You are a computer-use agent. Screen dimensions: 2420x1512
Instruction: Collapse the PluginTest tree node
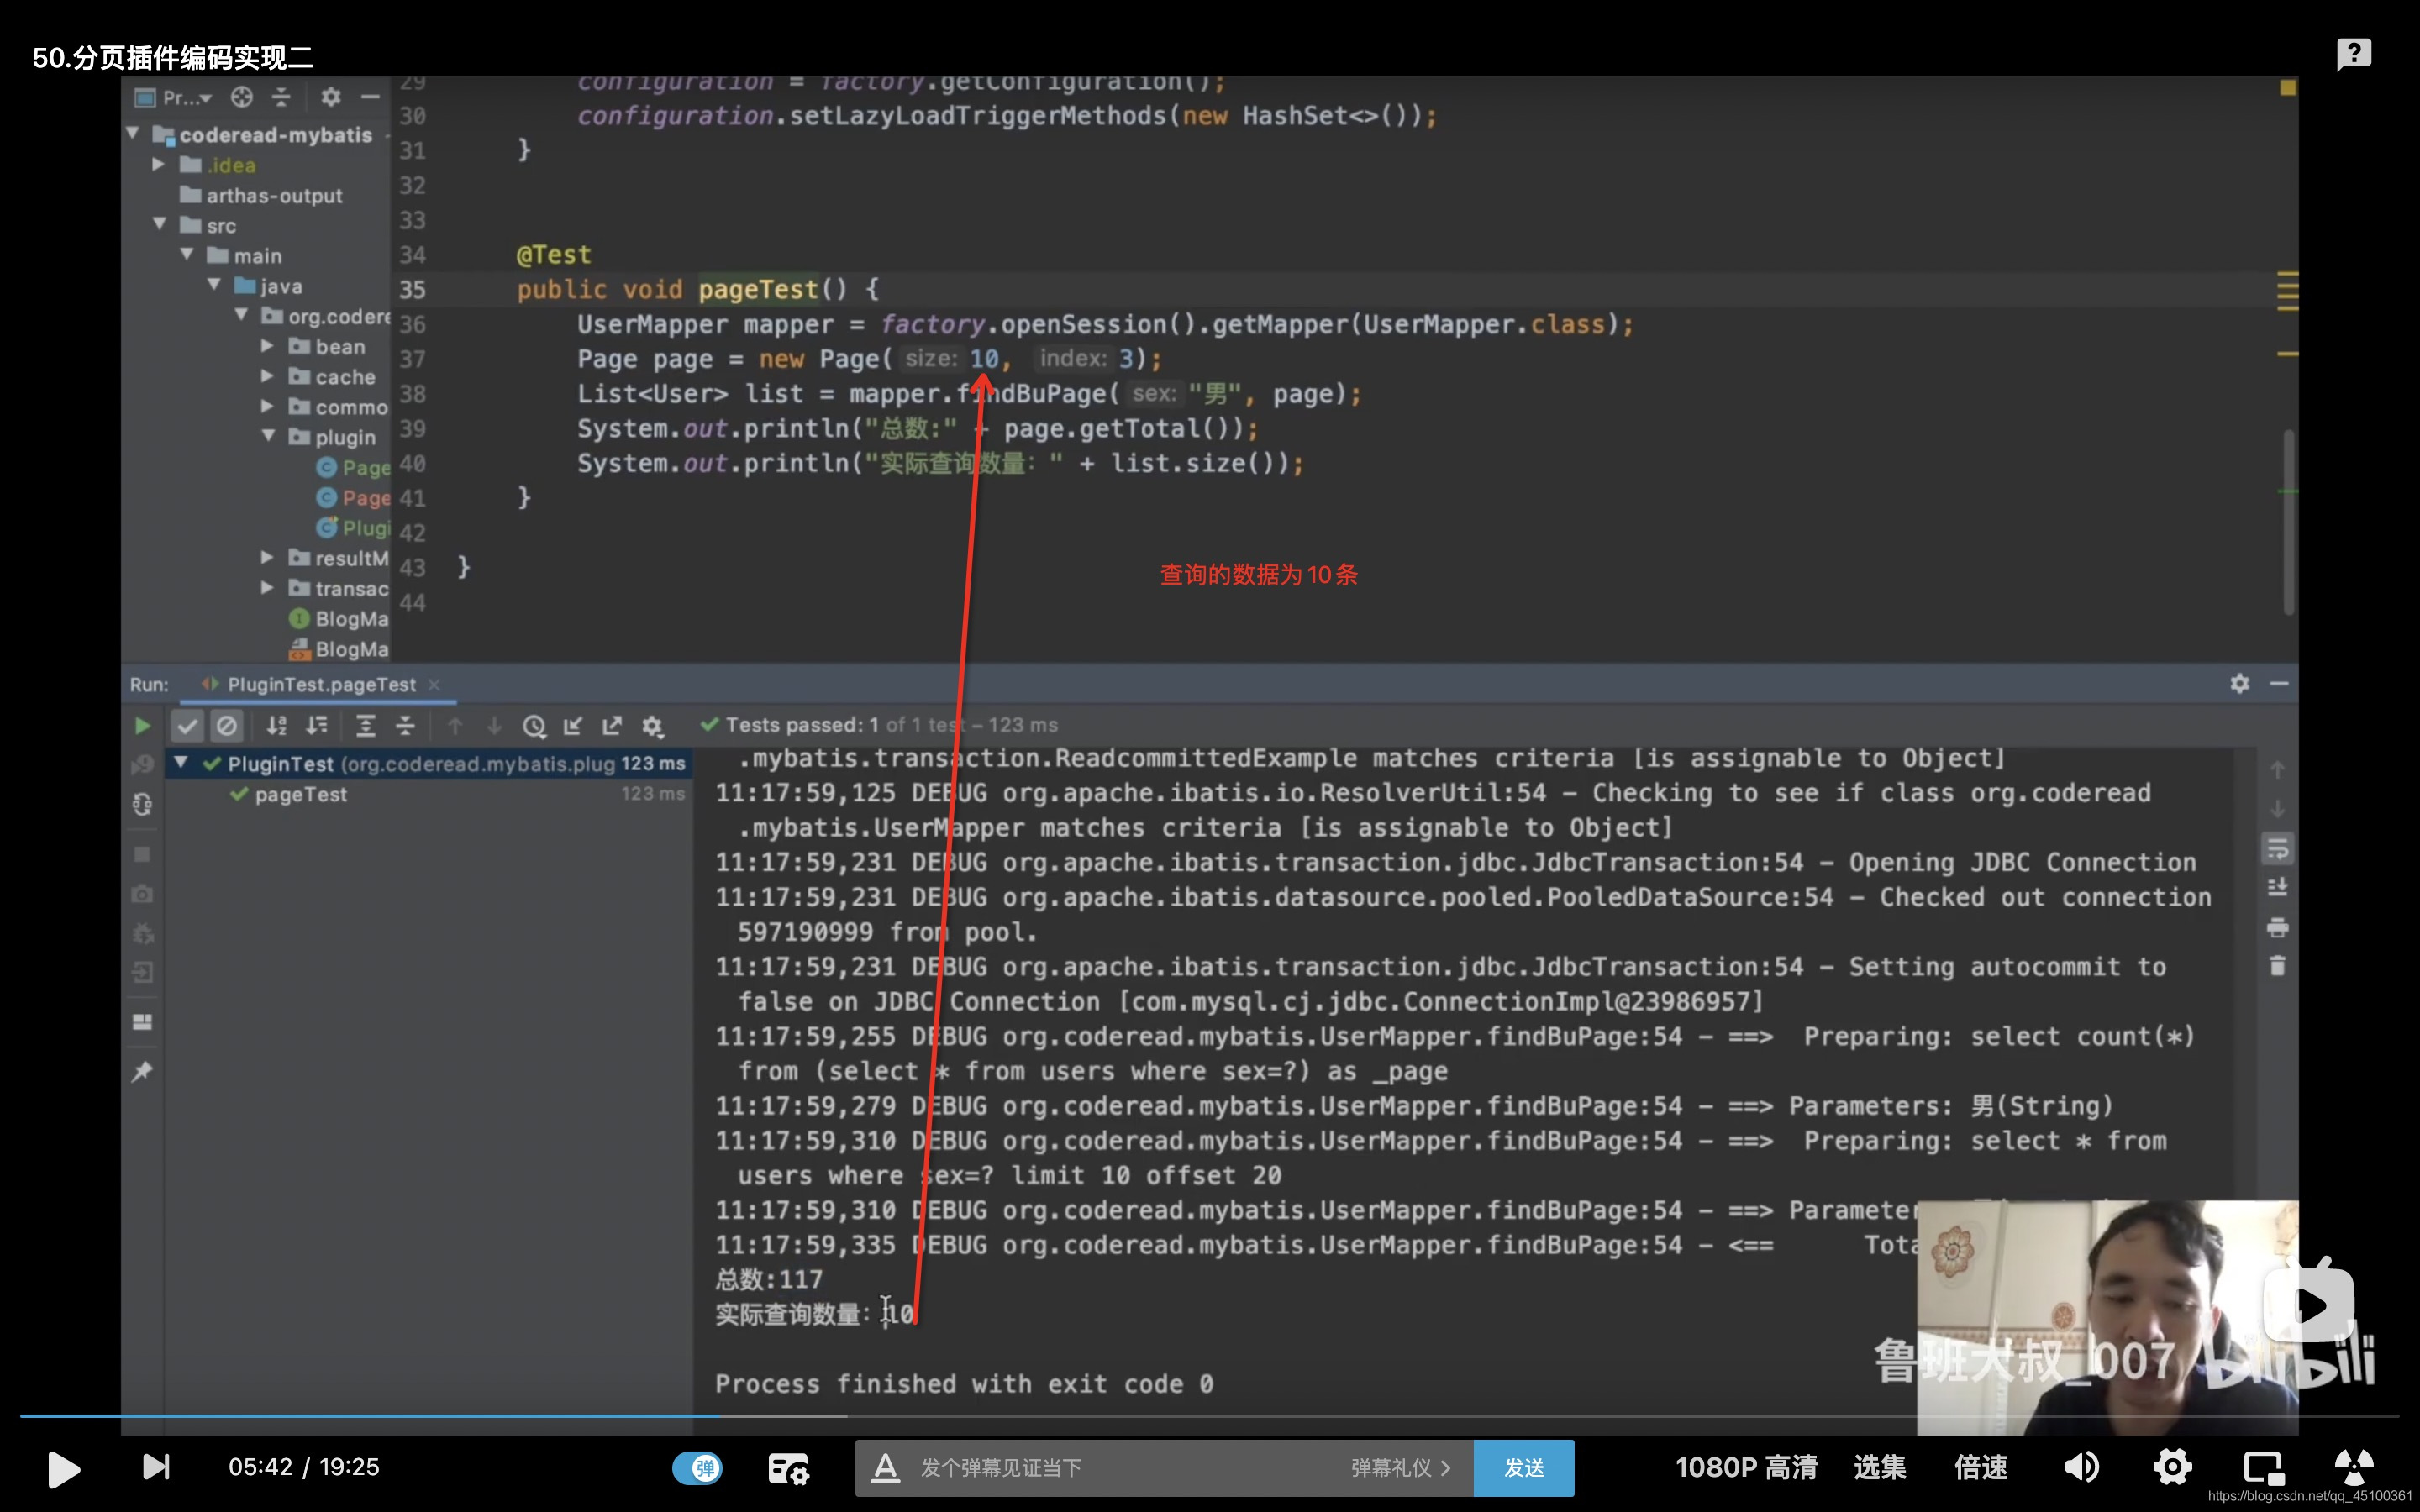[x=181, y=763]
